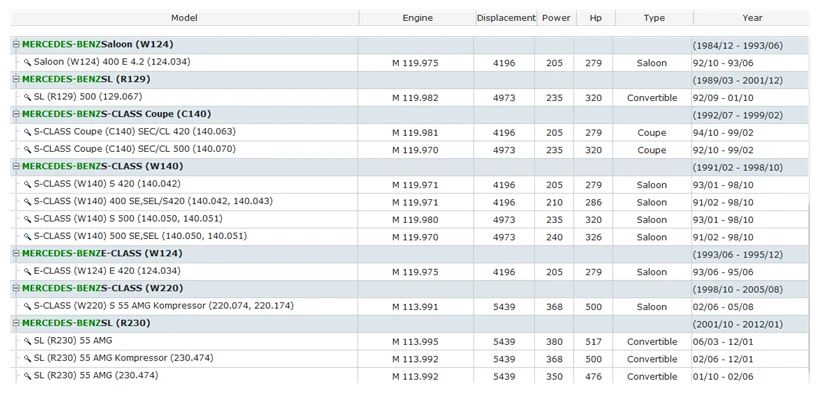Viewport: 820px width, 393px height.
Task: Collapse the MERCEDES-BENZ SL (R129) group
Action: point(16,80)
